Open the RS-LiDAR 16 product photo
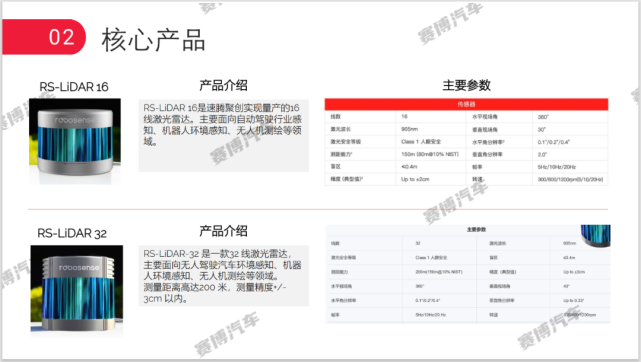The width and height of the screenshot is (641, 362). (75, 141)
